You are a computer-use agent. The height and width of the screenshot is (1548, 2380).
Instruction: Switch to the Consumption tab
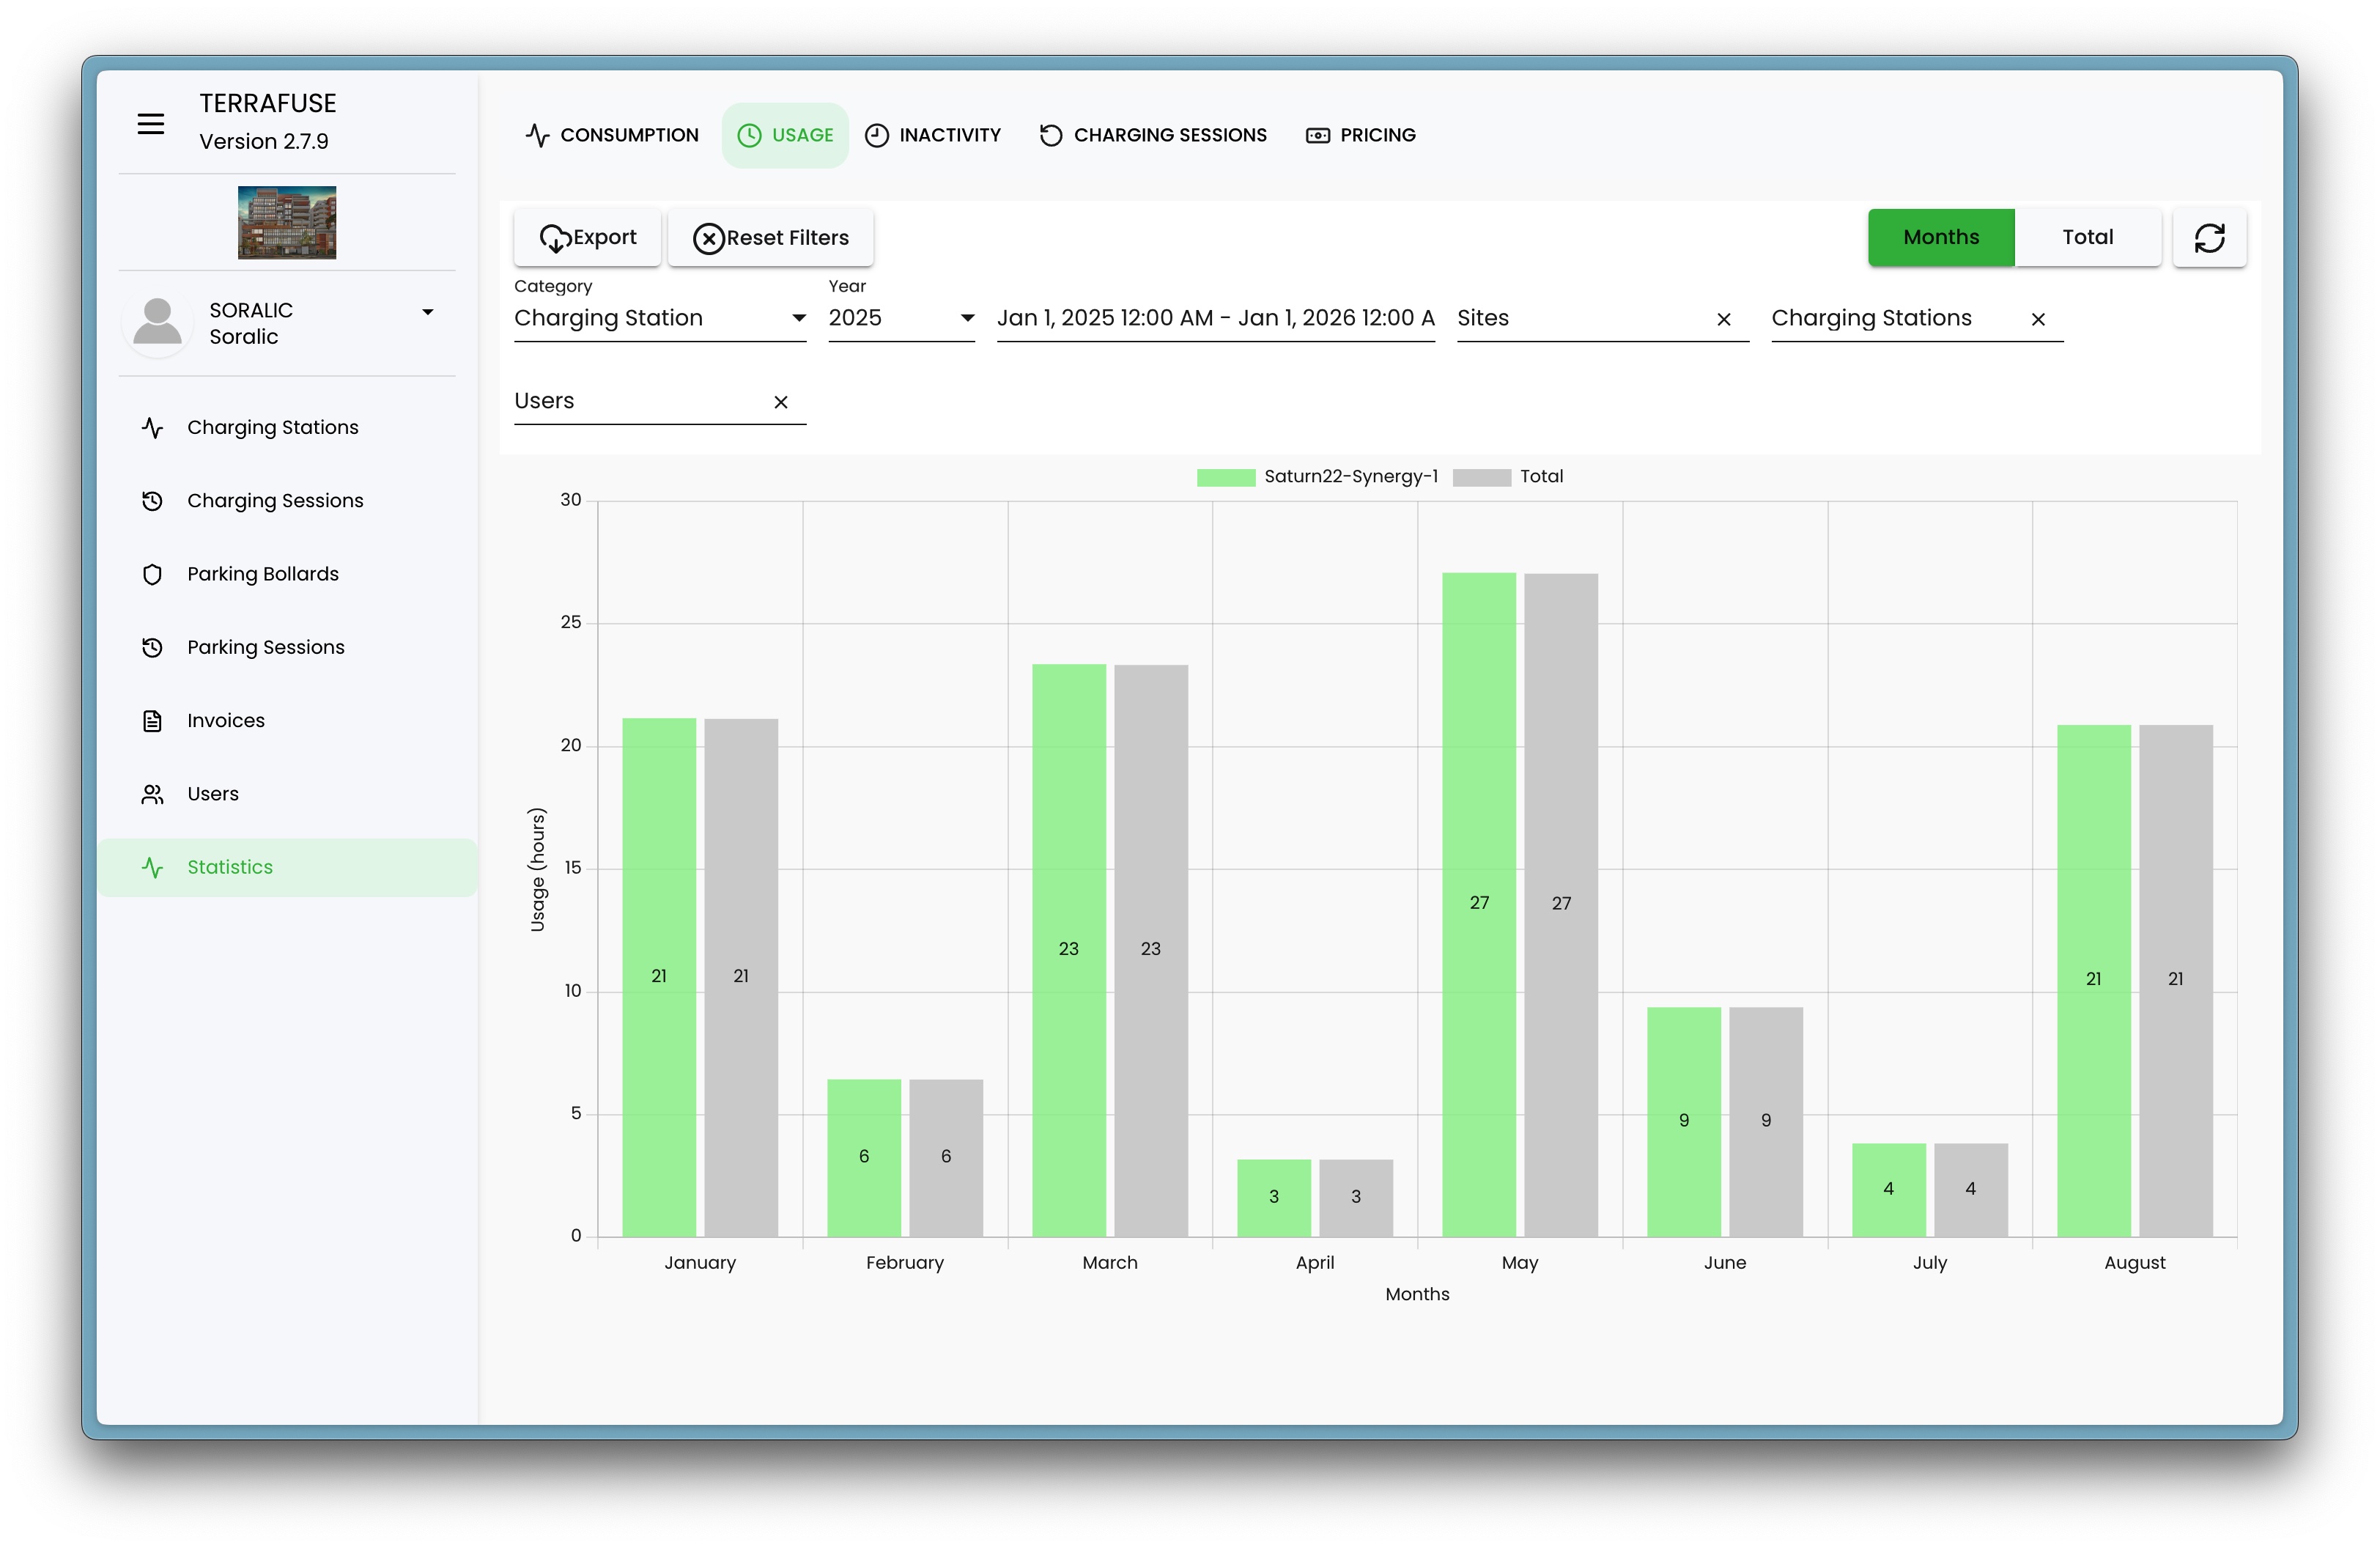point(612,135)
